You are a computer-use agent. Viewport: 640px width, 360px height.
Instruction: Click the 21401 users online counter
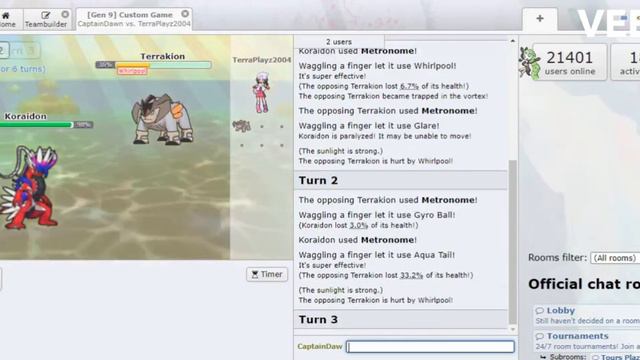(570, 62)
